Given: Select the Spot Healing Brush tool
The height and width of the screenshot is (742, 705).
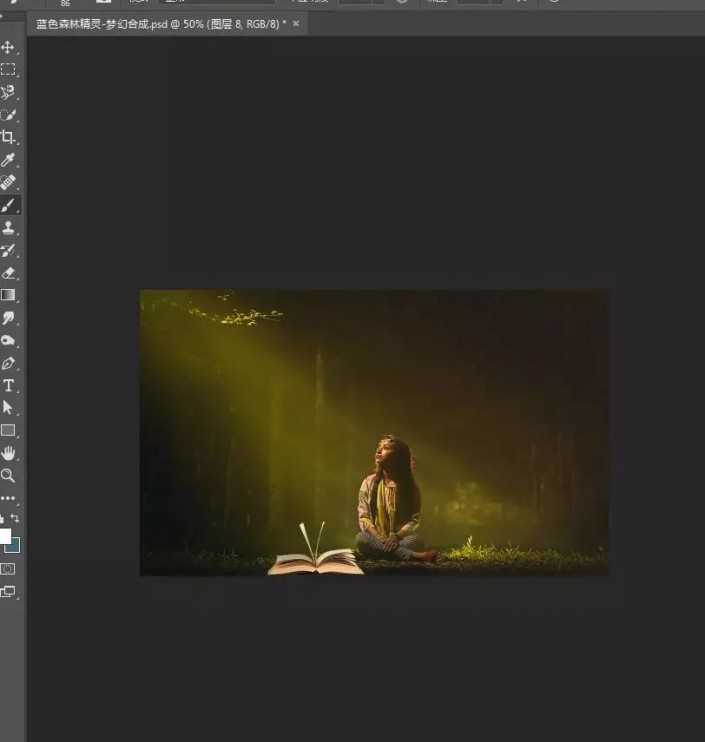Looking at the screenshot, I should tap(8, 182).
